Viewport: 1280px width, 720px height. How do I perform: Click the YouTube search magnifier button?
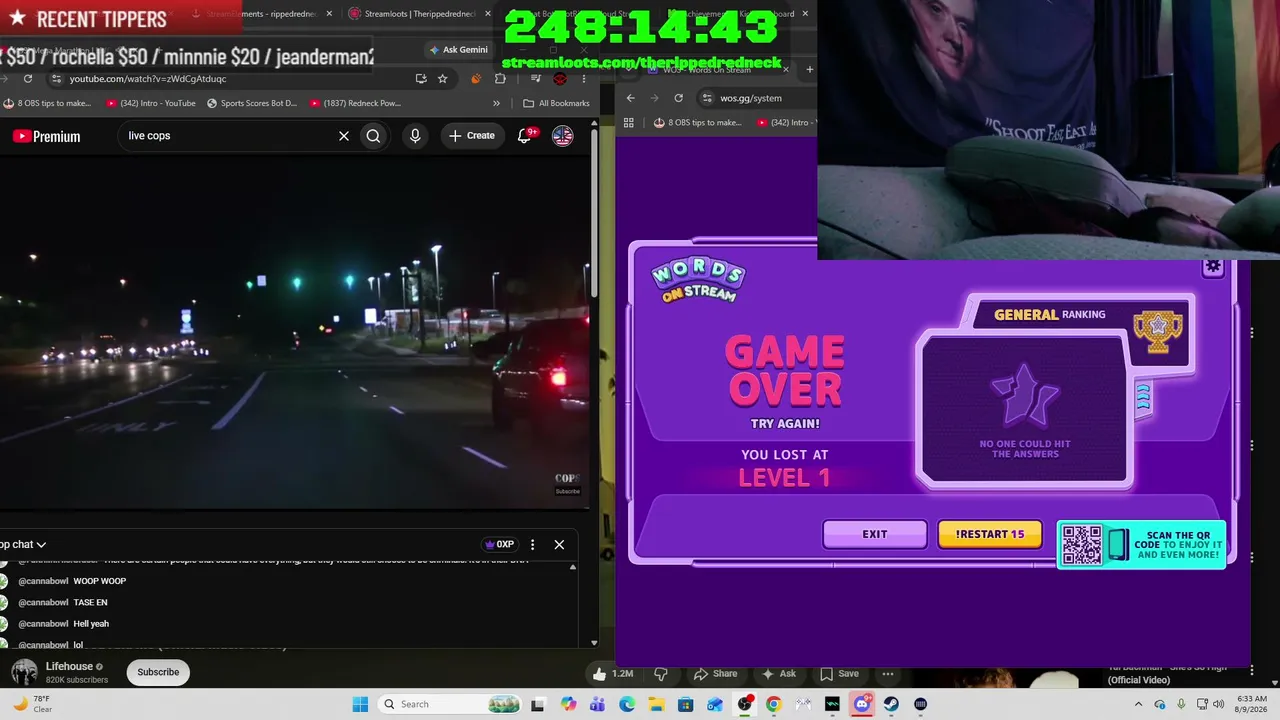tap(373, 136)
